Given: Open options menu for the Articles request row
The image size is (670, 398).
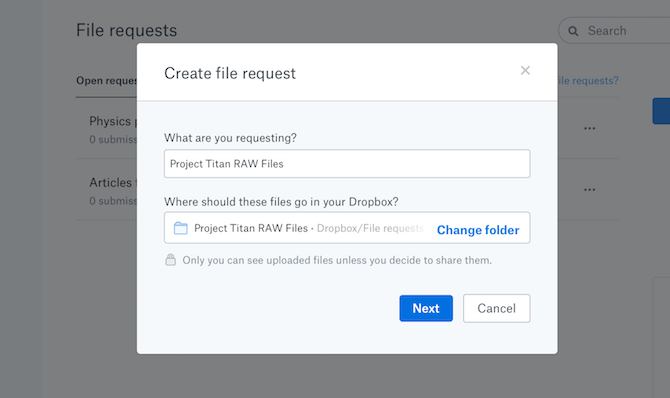Looking at the screenshot, I should (590, 189).
